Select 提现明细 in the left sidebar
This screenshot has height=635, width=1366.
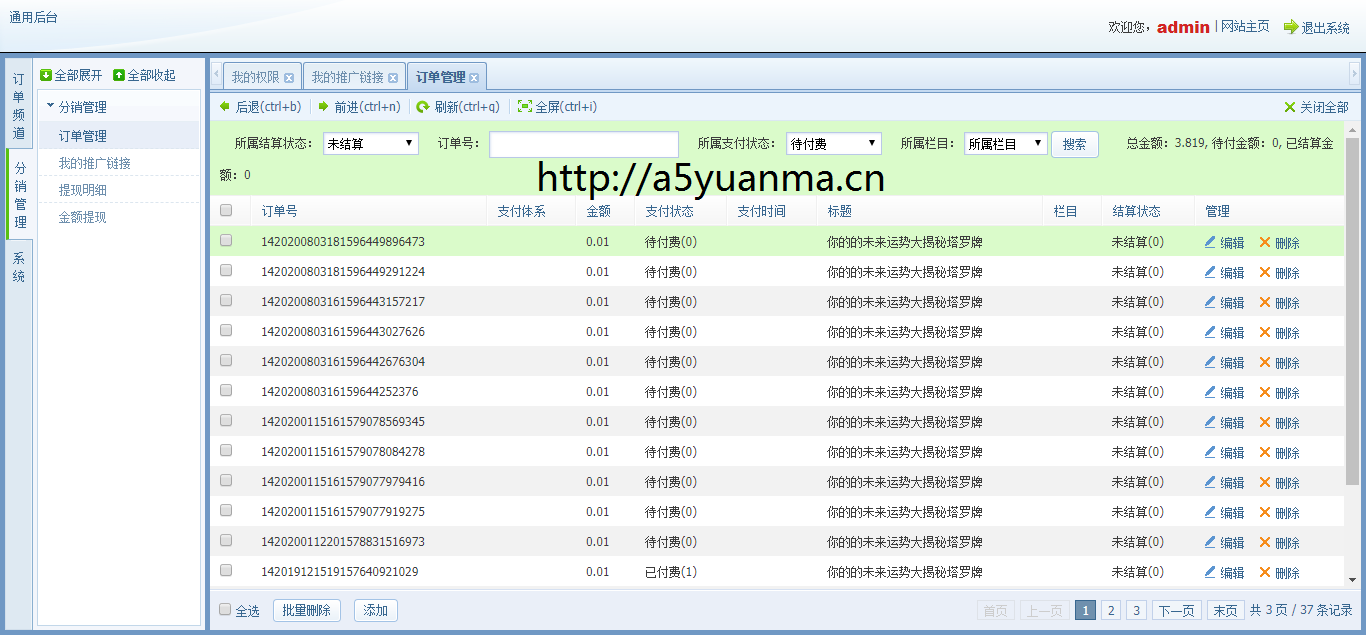pyautogui.click(x=83, y=190)
